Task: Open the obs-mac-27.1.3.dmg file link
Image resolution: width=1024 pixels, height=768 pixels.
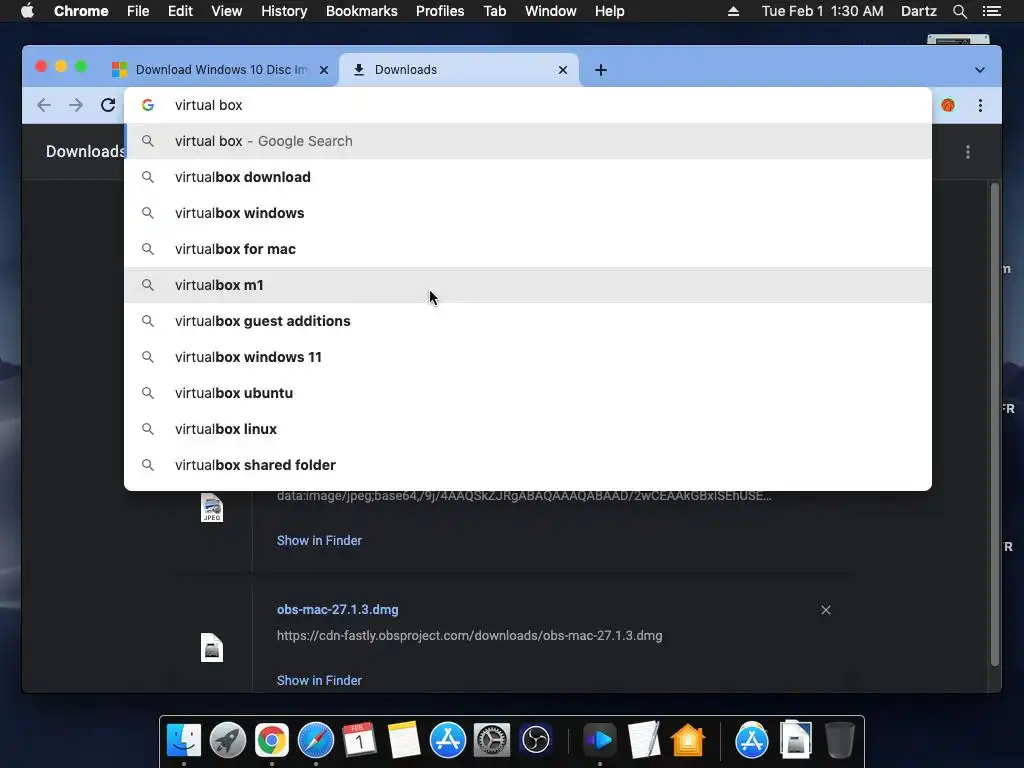Action: pos(338,609)
